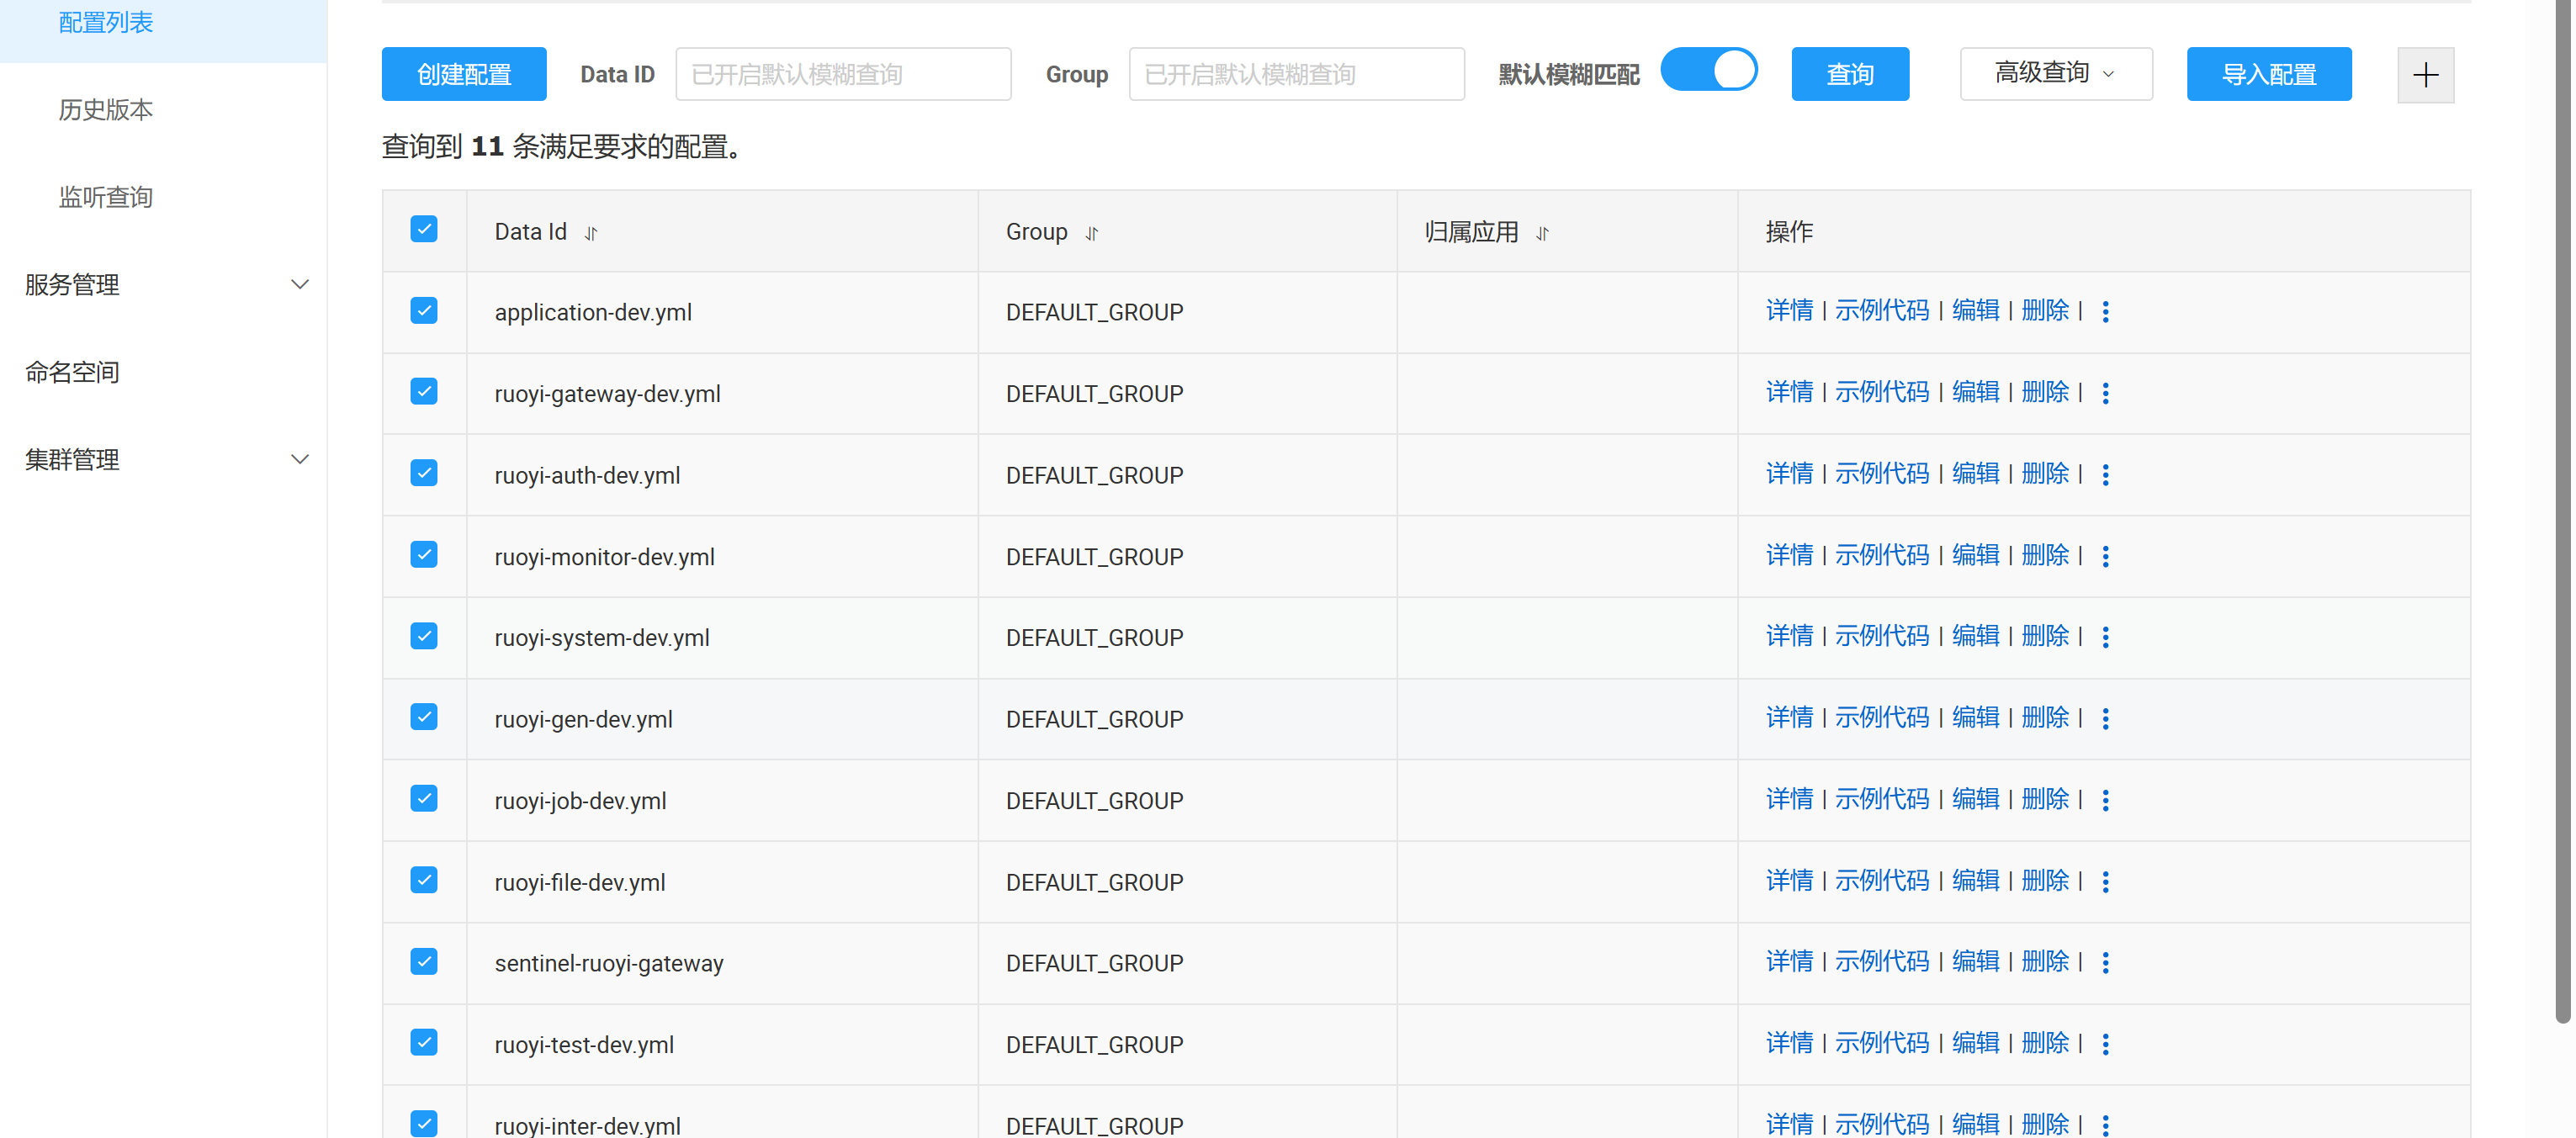Click the 创建配置 button
The image size is (2576, 1138).
pyautogui.click(x=464, y=74)
